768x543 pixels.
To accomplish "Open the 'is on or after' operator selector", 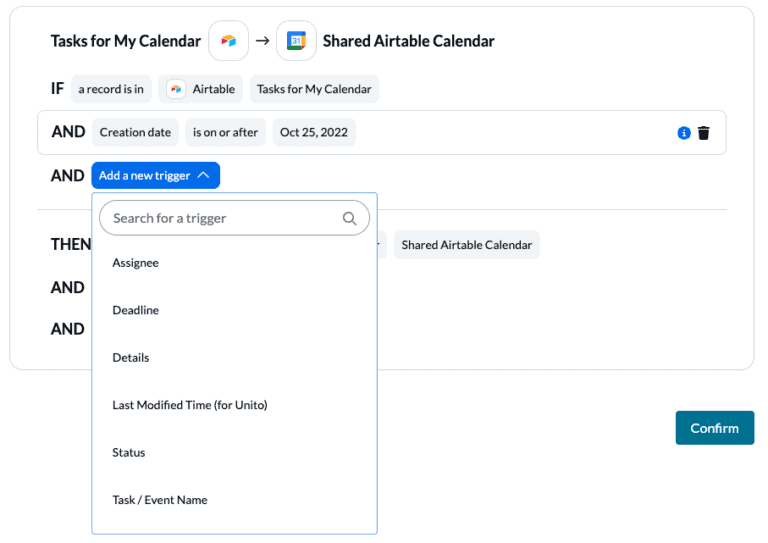I will [x=225, y=132].
